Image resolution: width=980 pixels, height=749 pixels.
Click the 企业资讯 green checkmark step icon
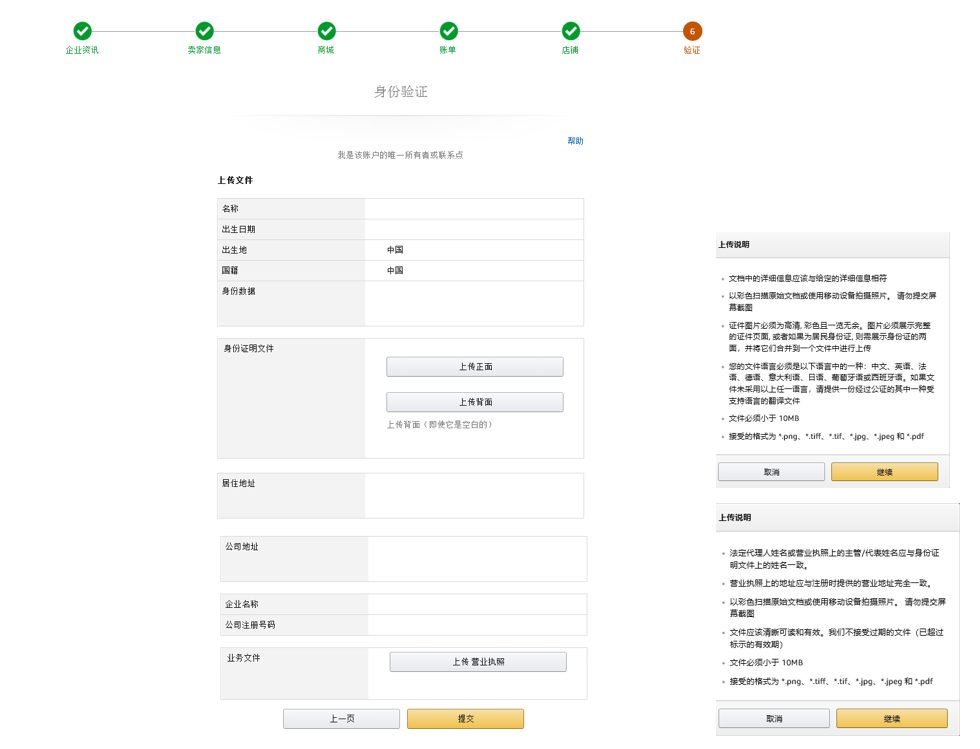point(83,31)
